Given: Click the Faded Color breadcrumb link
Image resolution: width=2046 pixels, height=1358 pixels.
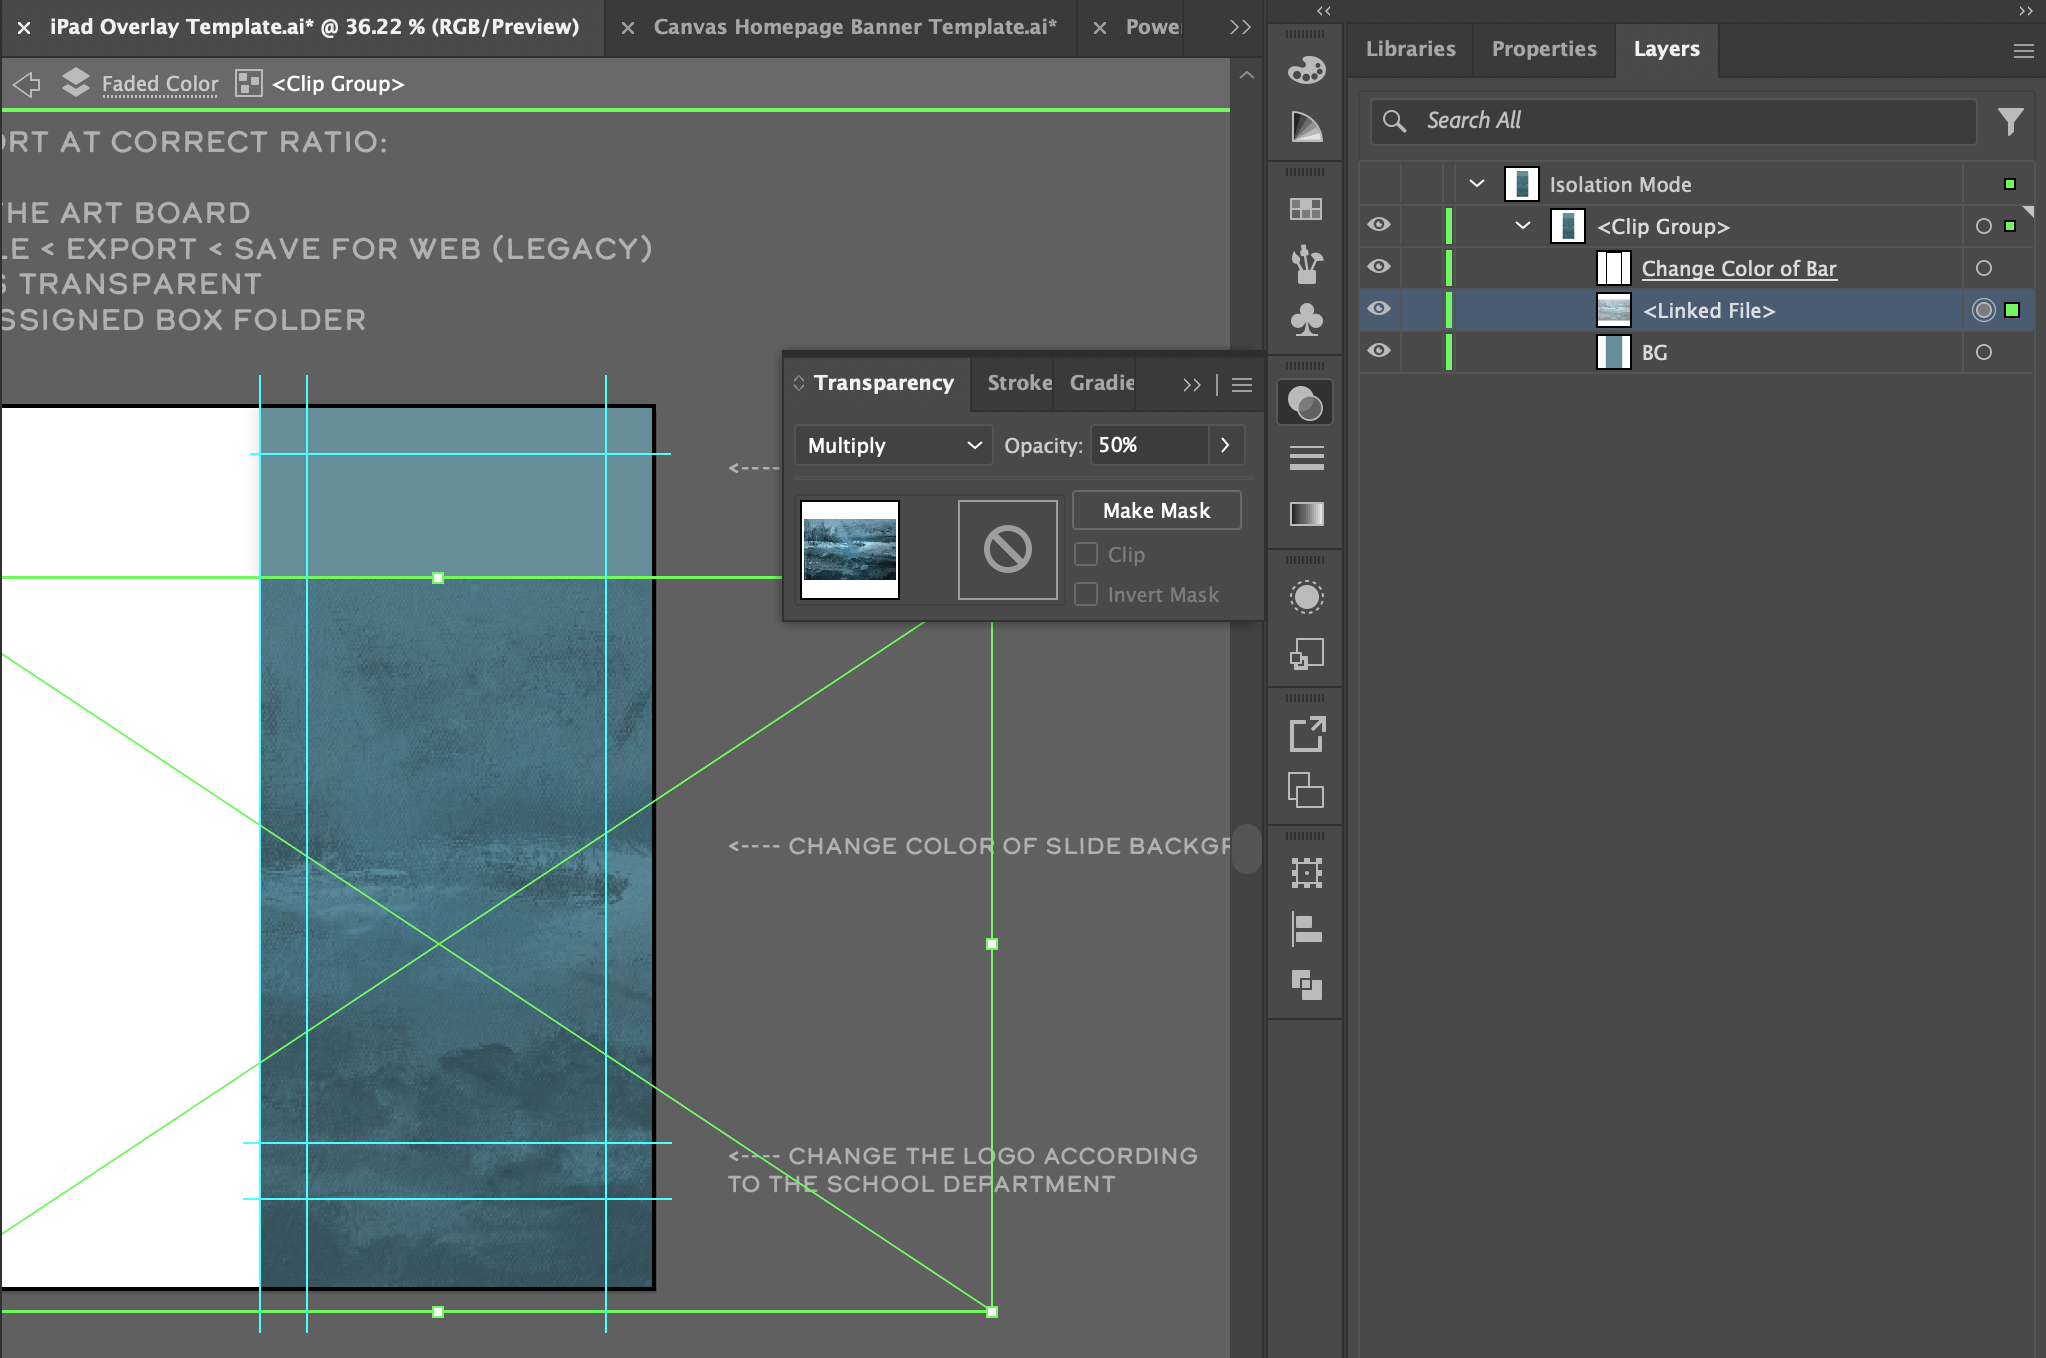Looking at the screenshot, I should point(160,84).
